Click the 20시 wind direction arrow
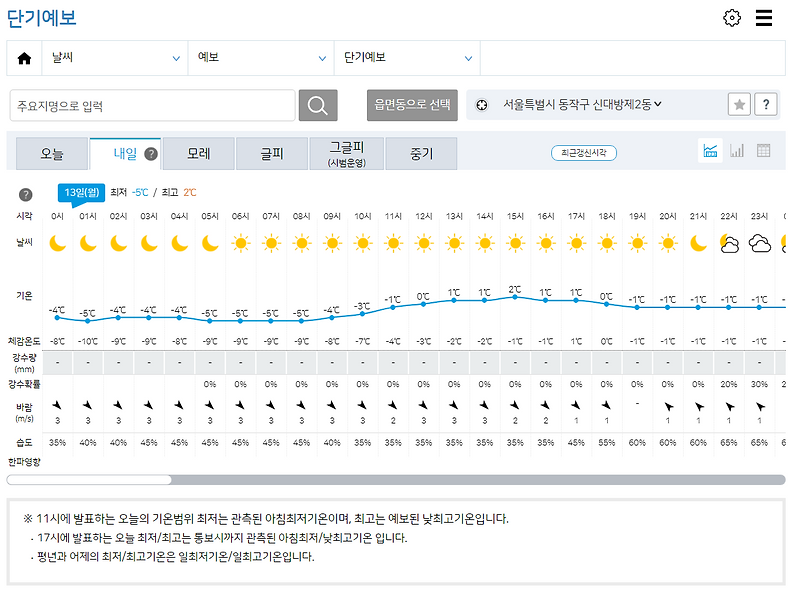This screenshot has width=800, height=592. click(668, 407)
